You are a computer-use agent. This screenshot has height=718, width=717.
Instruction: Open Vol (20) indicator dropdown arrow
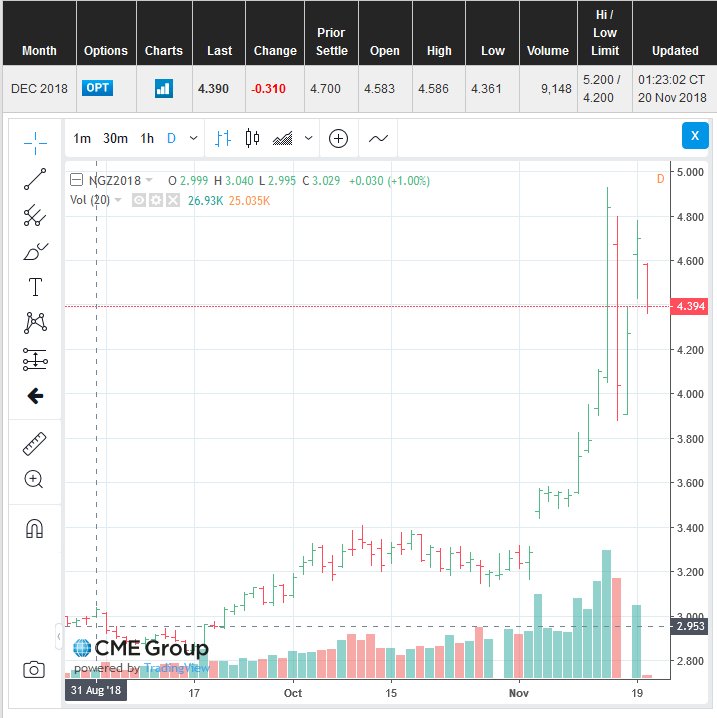tap(118, 200)
